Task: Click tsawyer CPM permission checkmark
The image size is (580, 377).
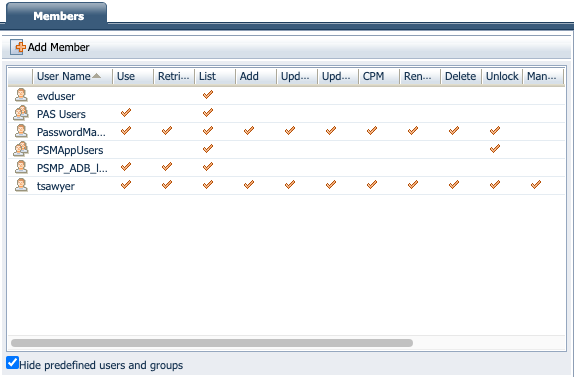Action: point(372,184)
